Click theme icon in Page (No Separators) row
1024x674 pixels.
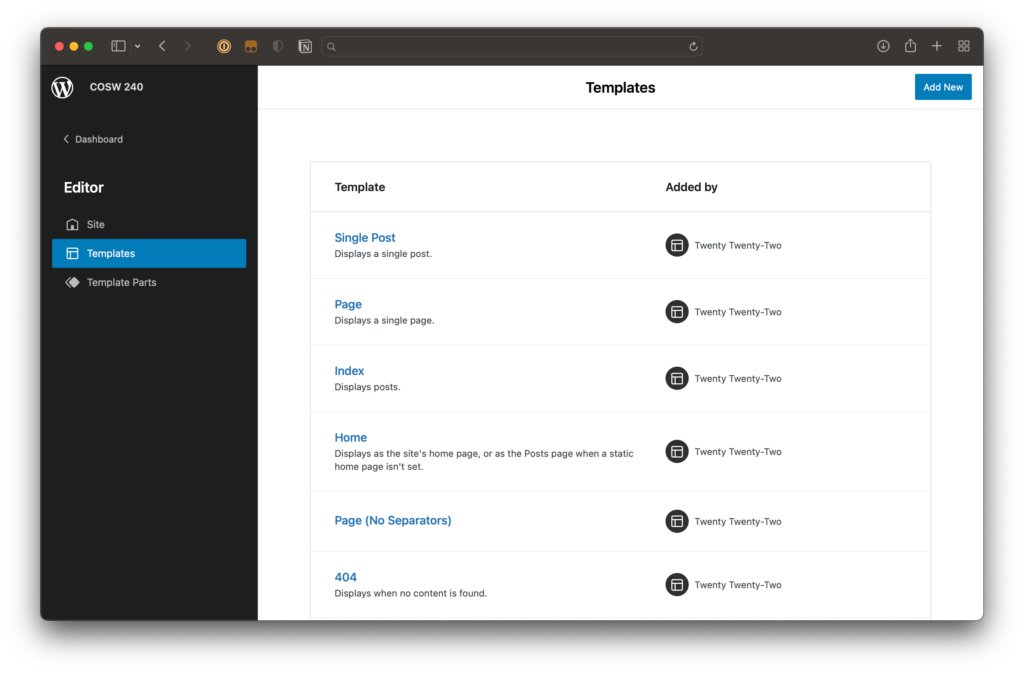677,521
